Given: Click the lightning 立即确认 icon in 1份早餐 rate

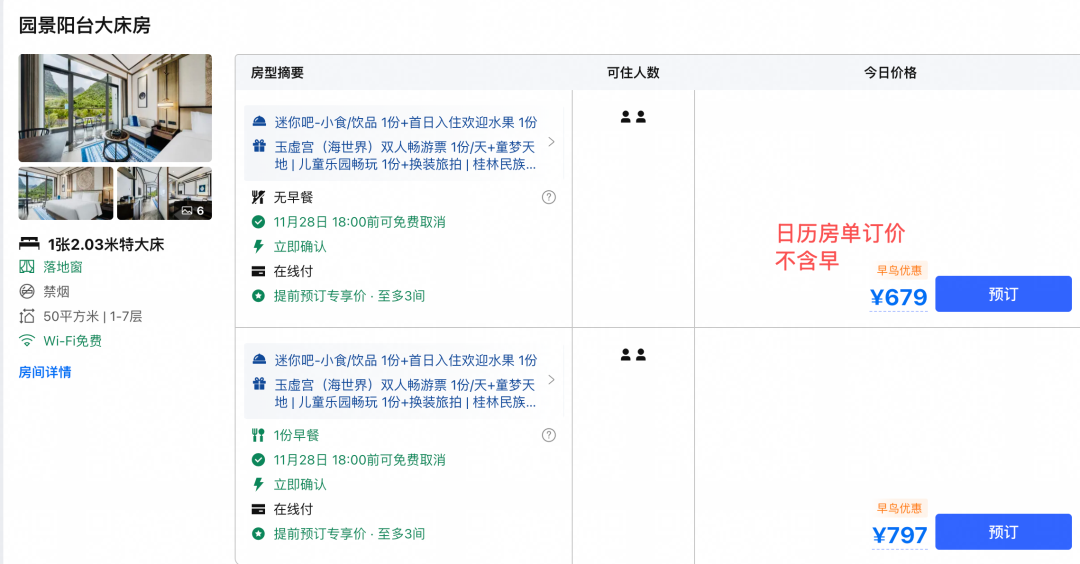Looking at the screenshot, I should [x=258, y=484].
